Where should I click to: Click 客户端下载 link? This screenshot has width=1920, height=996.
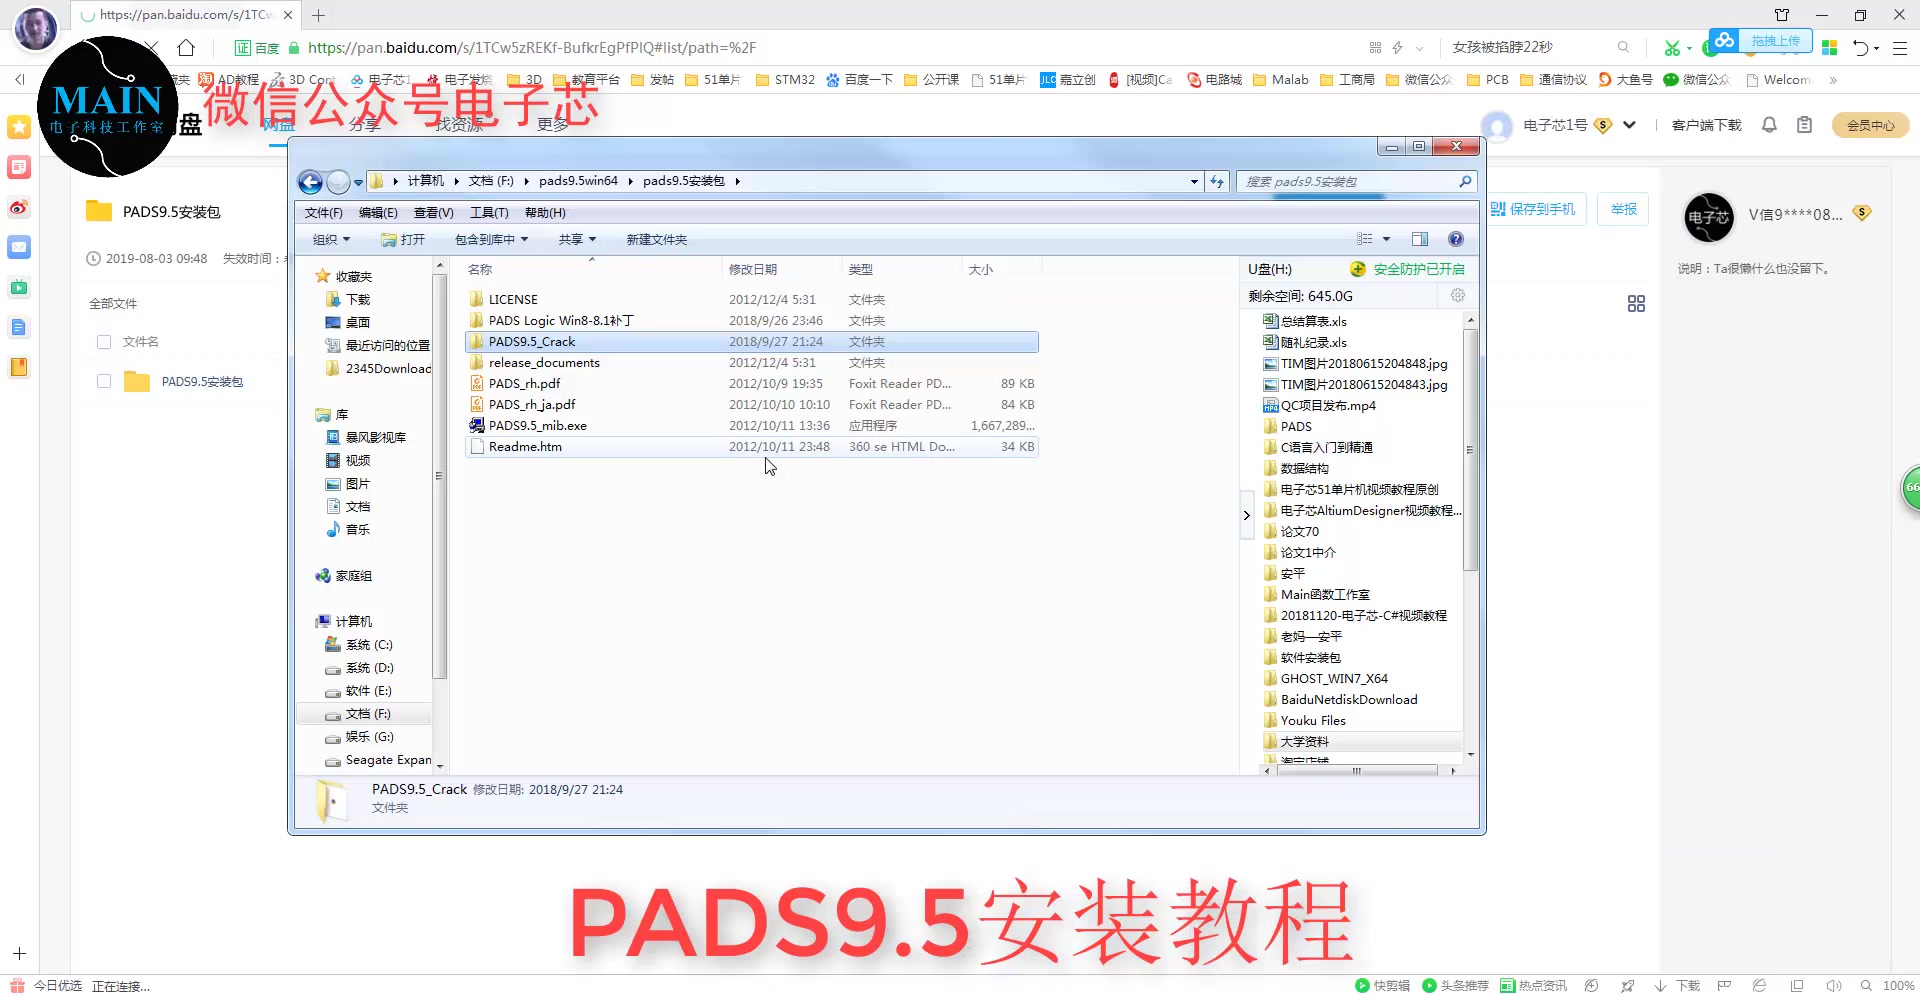1706,125
